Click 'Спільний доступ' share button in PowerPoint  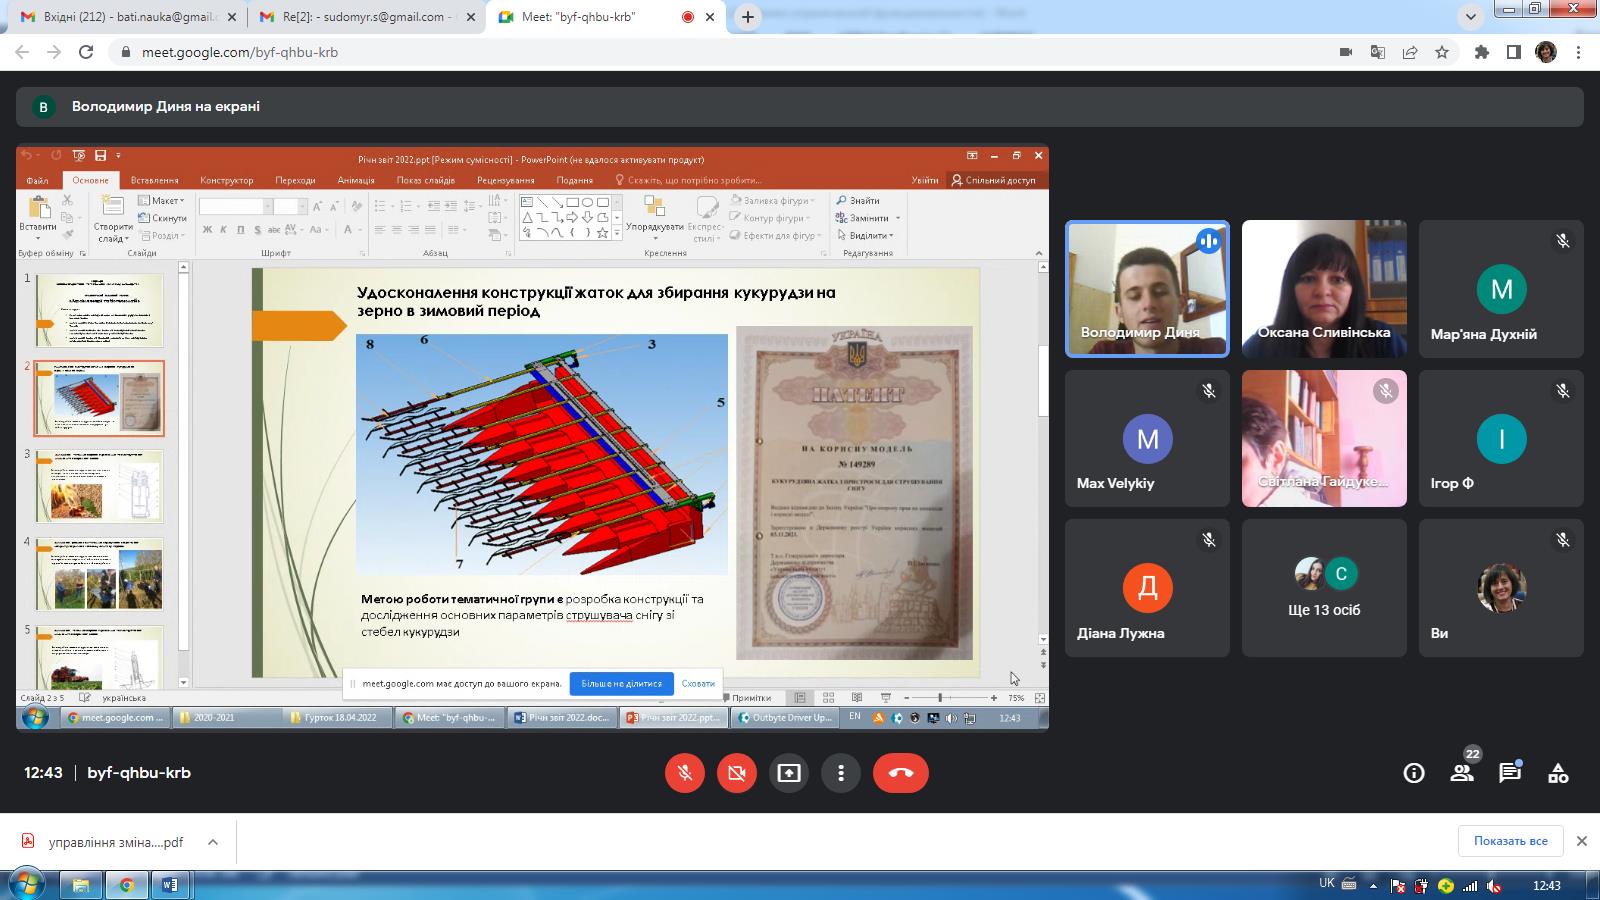[x=993, y=180]
